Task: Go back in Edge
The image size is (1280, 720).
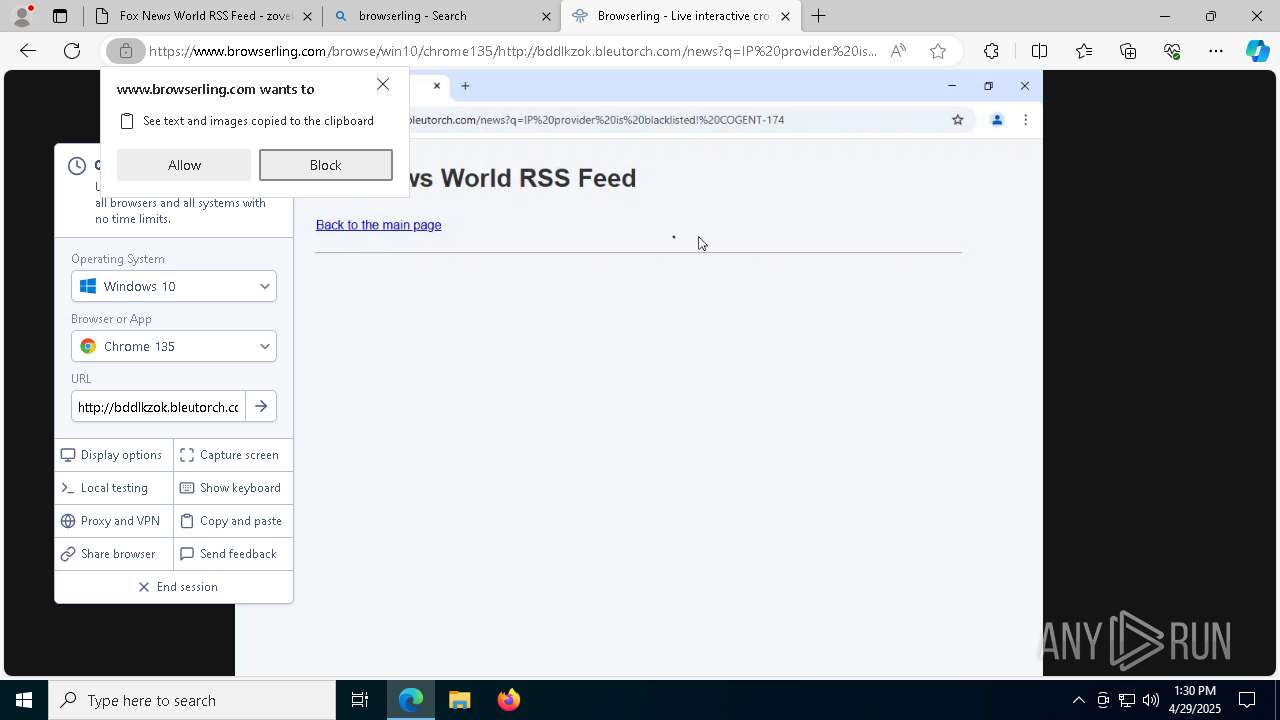Action: (x=28, y=51)
